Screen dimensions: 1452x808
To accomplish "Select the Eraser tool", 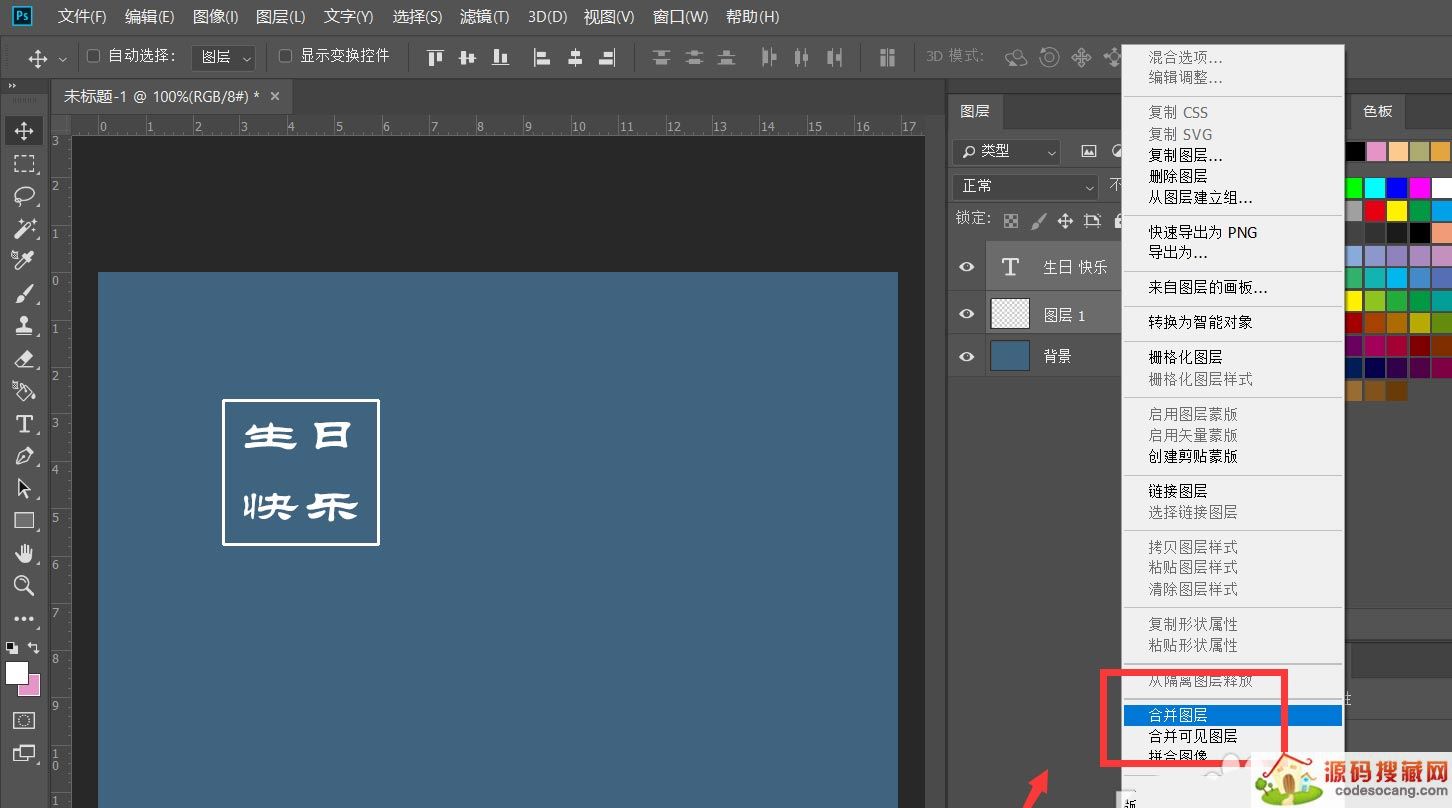I will coord(24,358).
